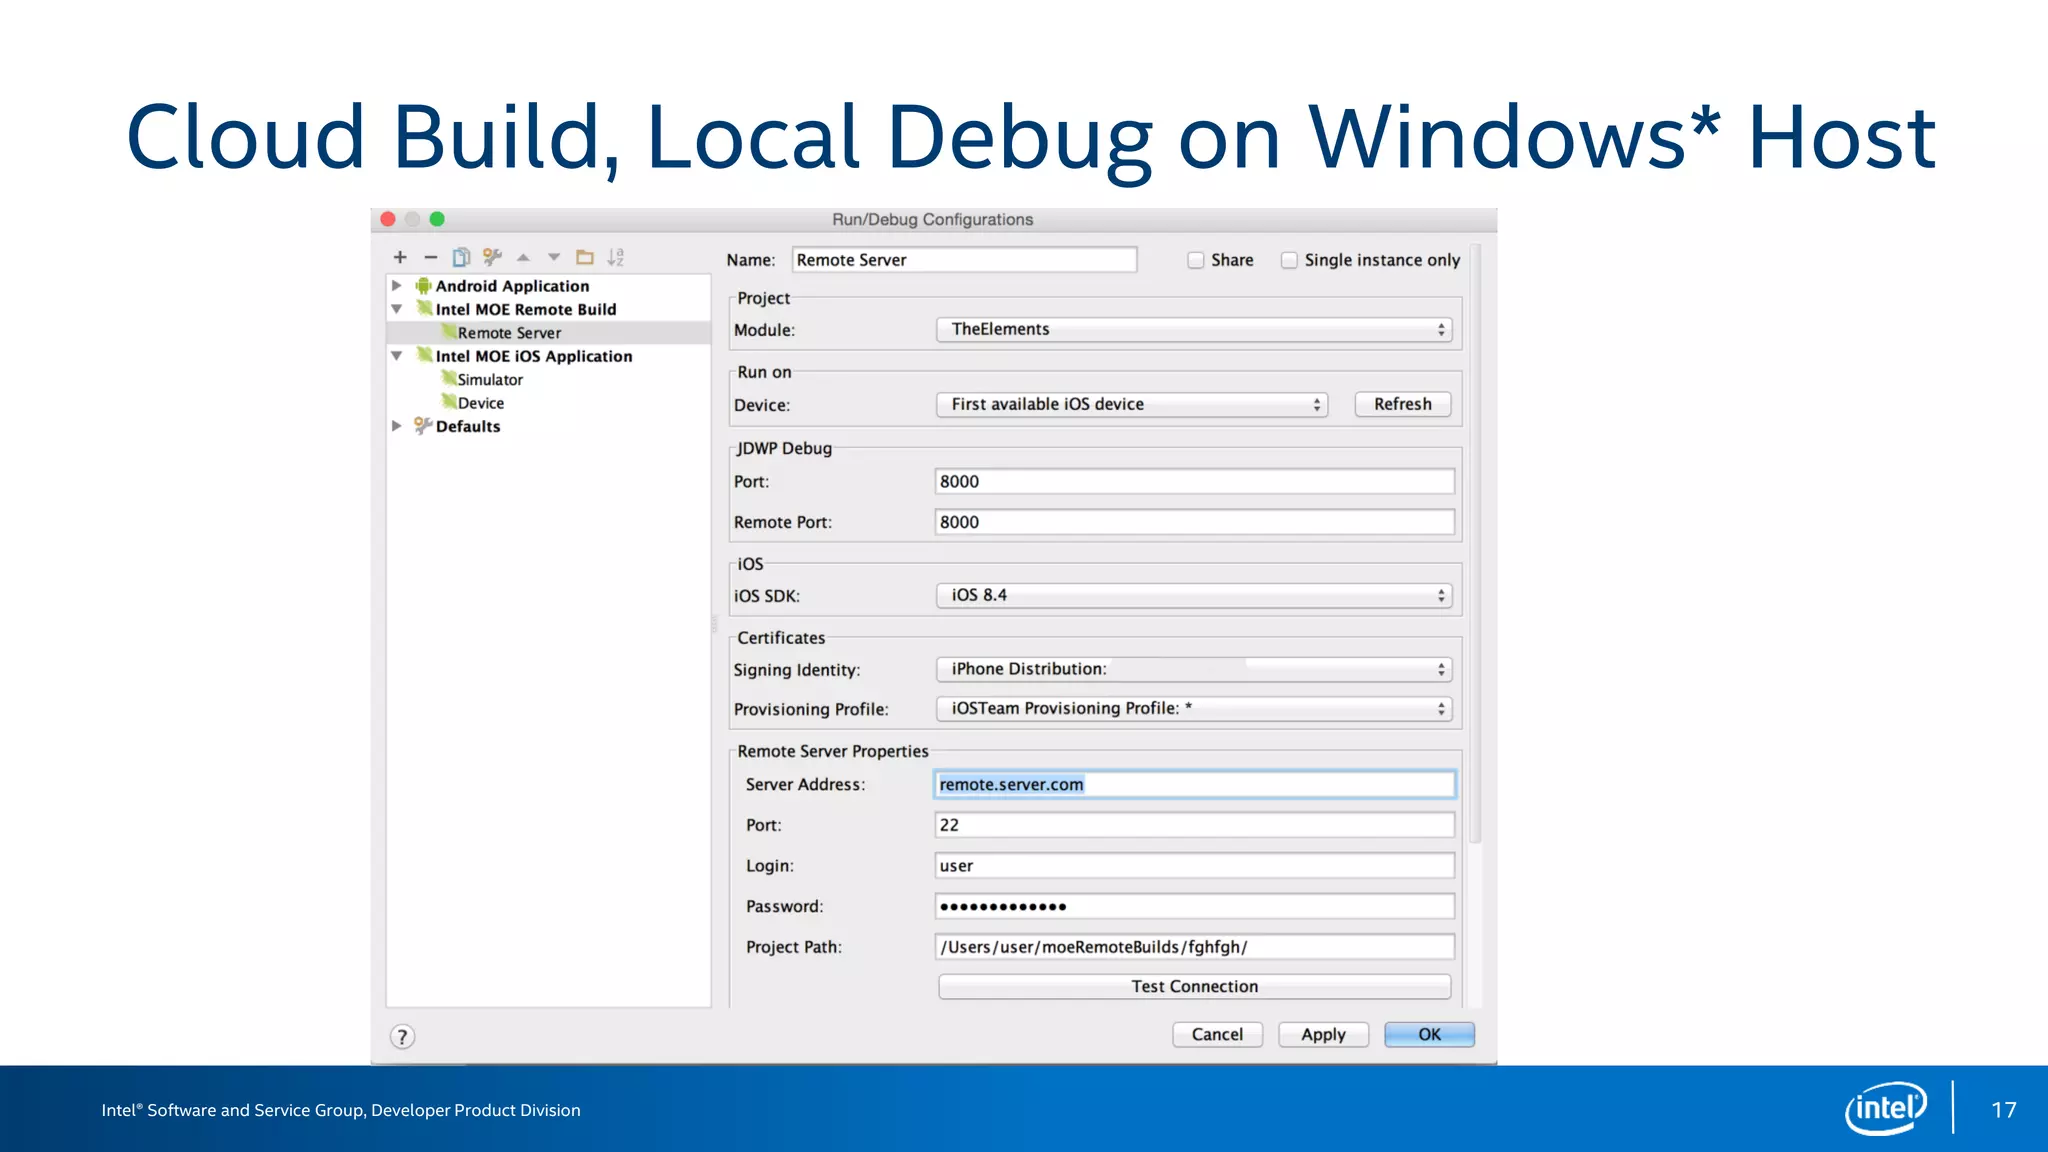Collapse the Intel MOE iOS Application node
The width and height of the screenshot is (2048, 1152).
(397, 356)
